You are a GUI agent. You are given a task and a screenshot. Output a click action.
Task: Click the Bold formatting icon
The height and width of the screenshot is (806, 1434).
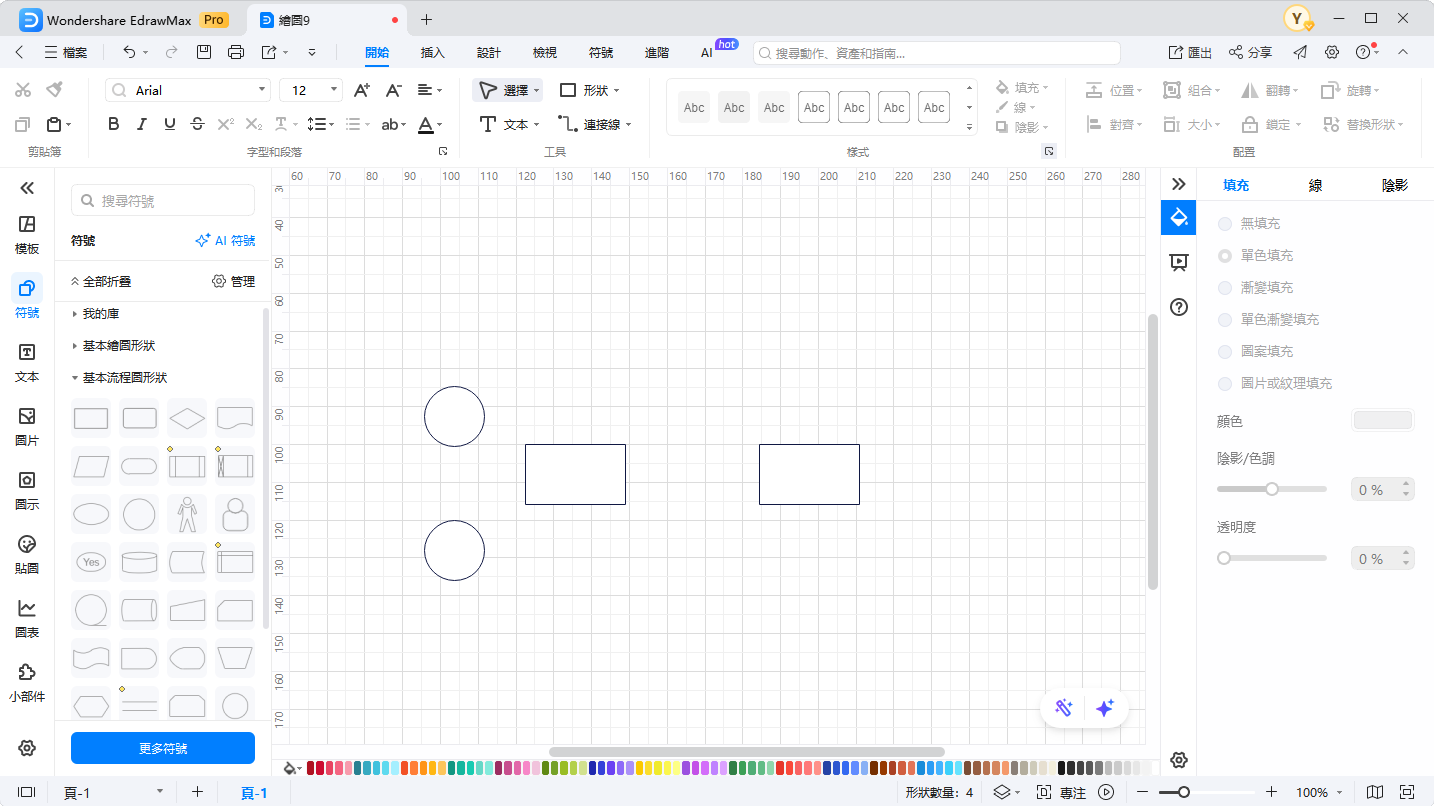pos(113,124)
